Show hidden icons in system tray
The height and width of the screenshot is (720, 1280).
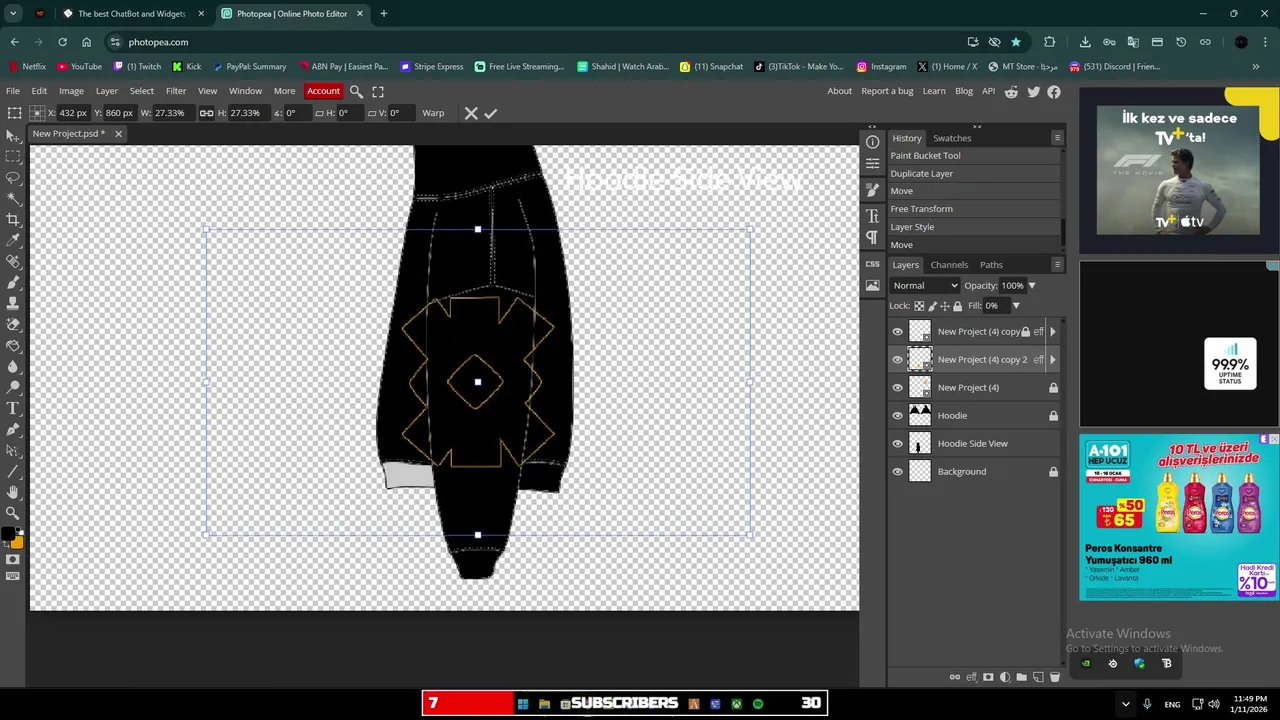1125,704
